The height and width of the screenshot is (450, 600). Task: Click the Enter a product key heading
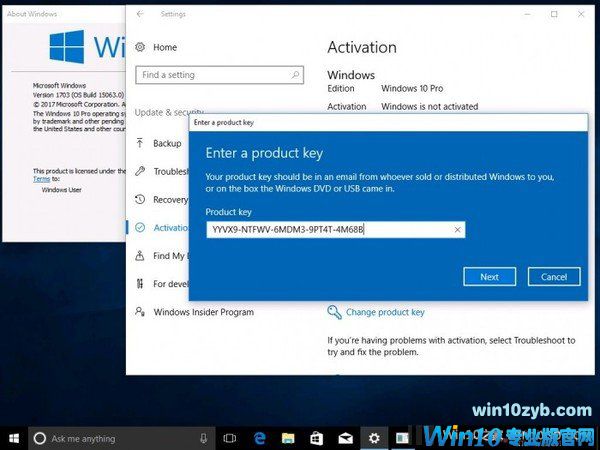click(x=264, y=153)
